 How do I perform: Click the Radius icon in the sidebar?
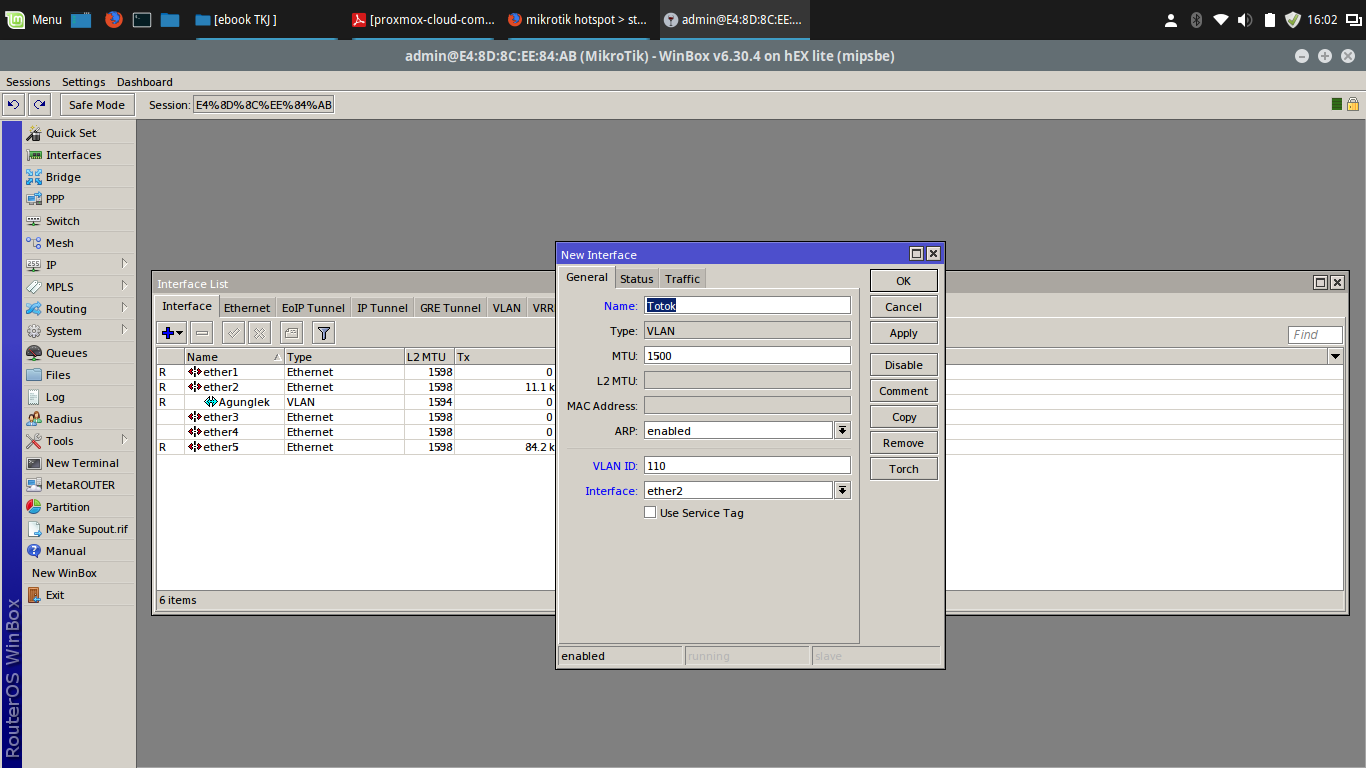point(34,419)
